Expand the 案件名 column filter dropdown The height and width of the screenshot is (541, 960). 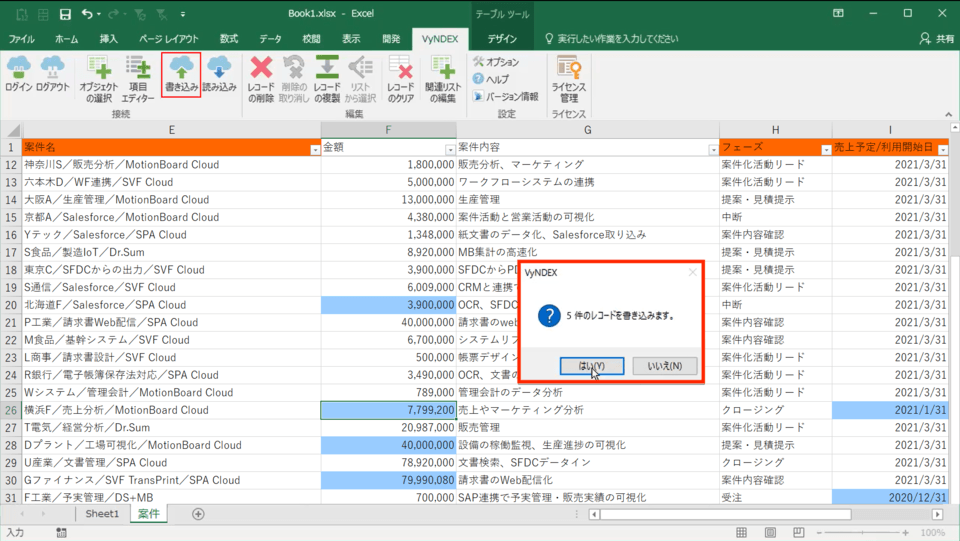coord(314,148)
